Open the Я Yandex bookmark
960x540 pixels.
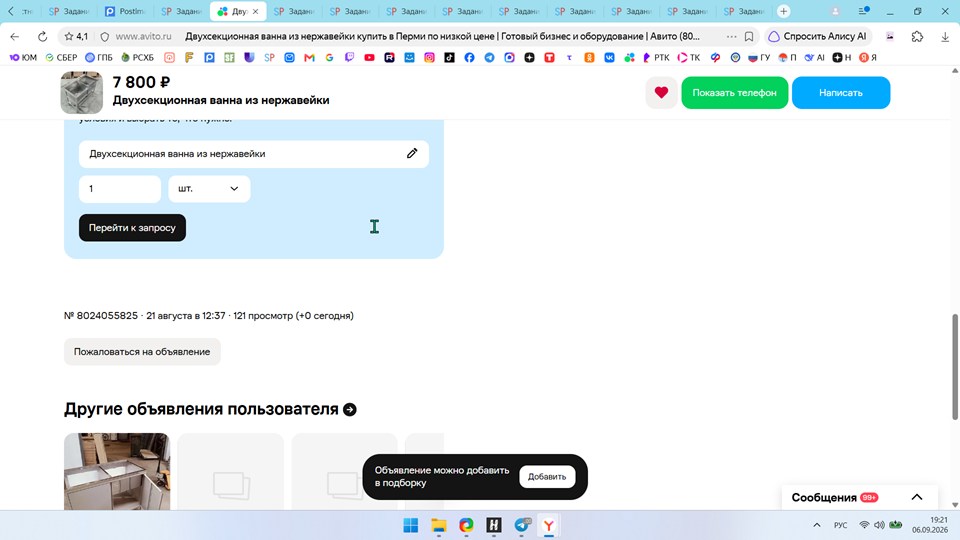tap(868, 58)
